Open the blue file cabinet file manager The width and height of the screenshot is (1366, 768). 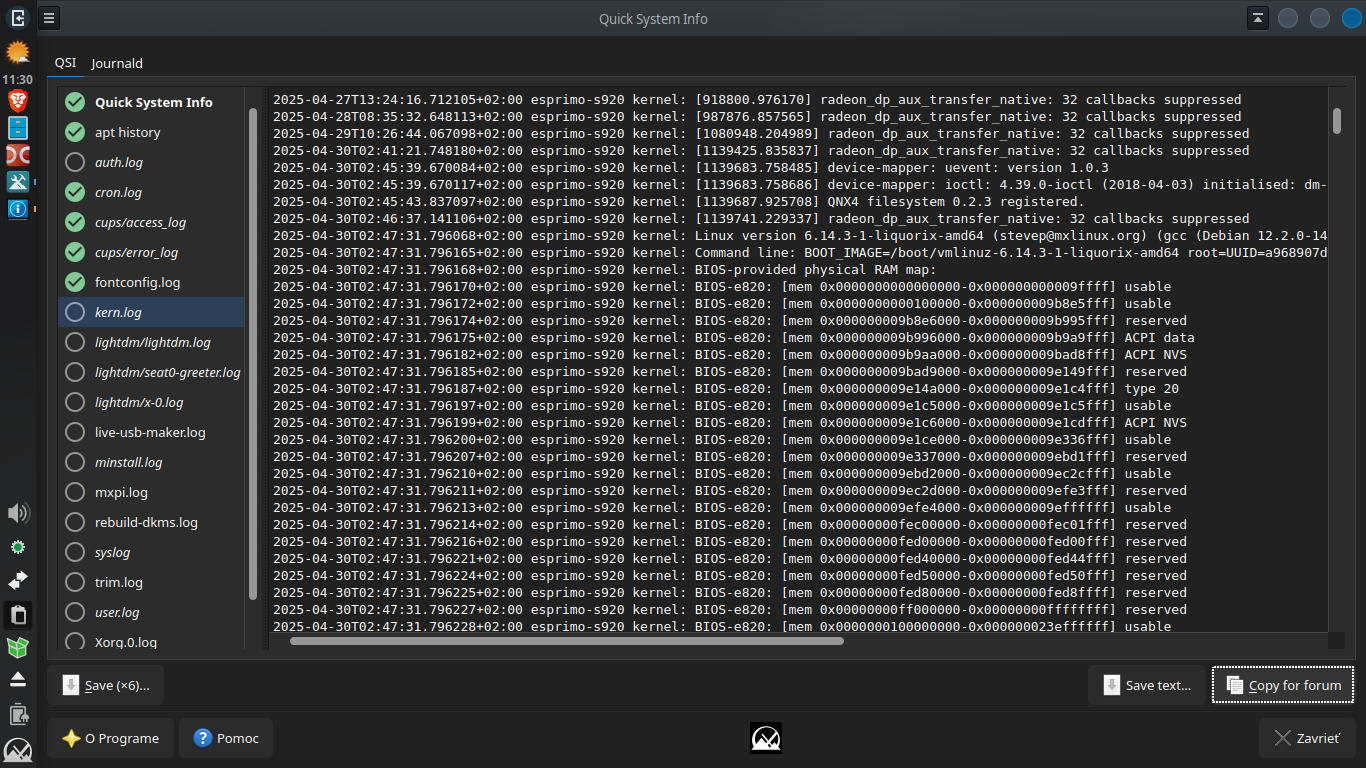(x=18, y=128)
